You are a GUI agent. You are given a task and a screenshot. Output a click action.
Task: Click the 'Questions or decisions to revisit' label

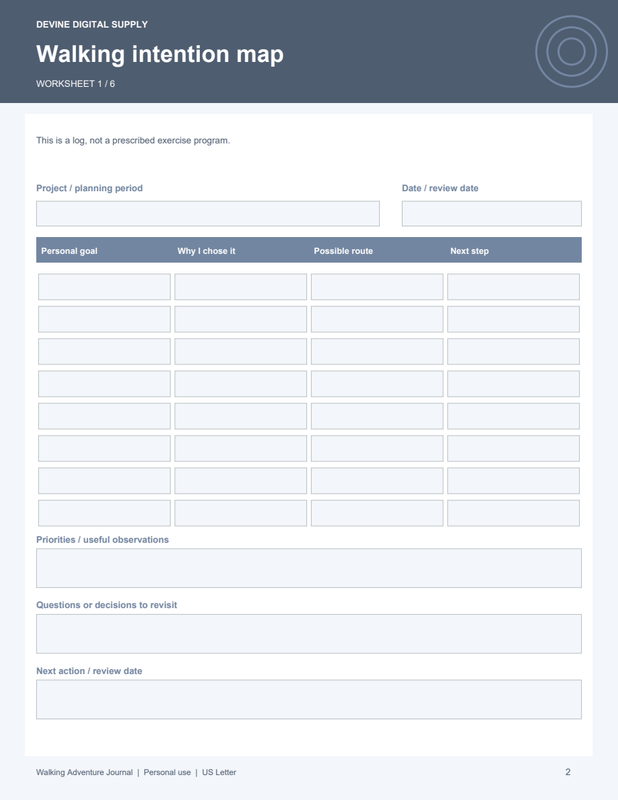tap(107, 605)
